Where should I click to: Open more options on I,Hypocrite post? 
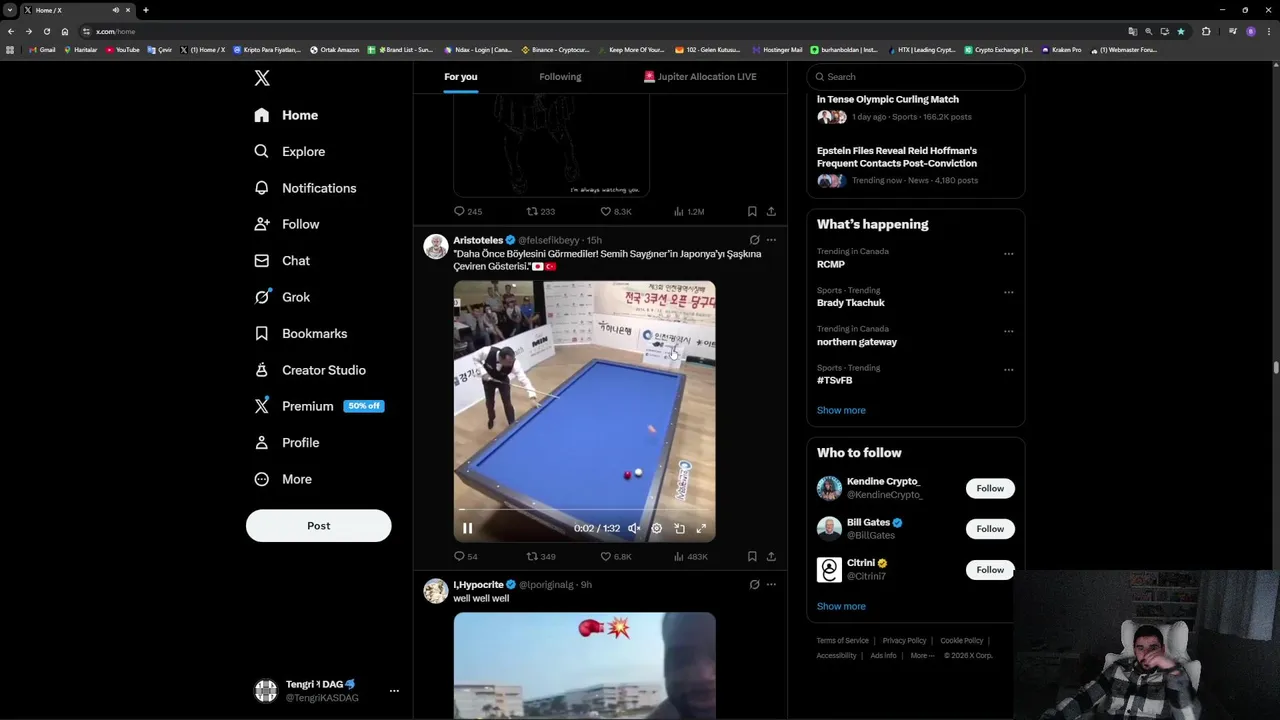[771, 584]
